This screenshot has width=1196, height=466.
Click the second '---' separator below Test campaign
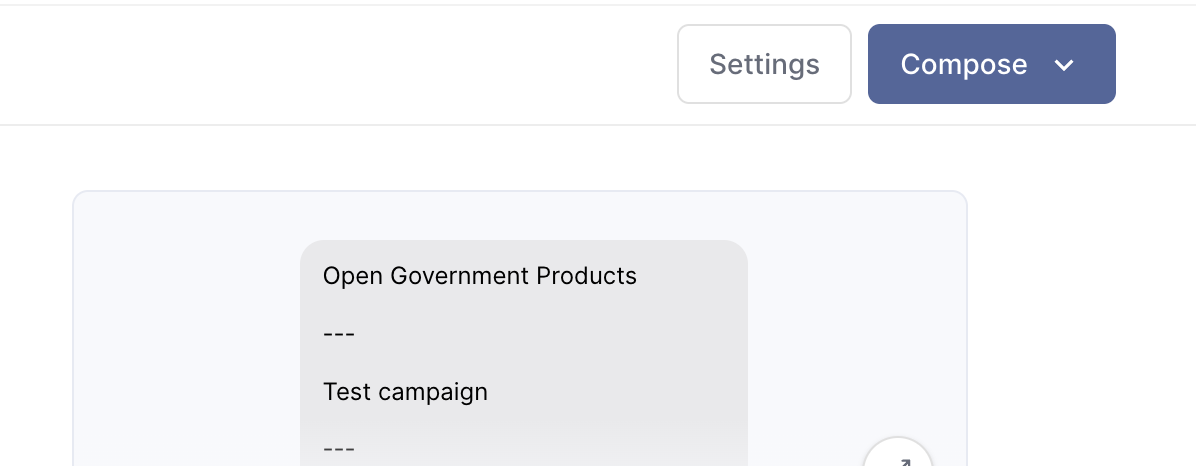[339, 449]
